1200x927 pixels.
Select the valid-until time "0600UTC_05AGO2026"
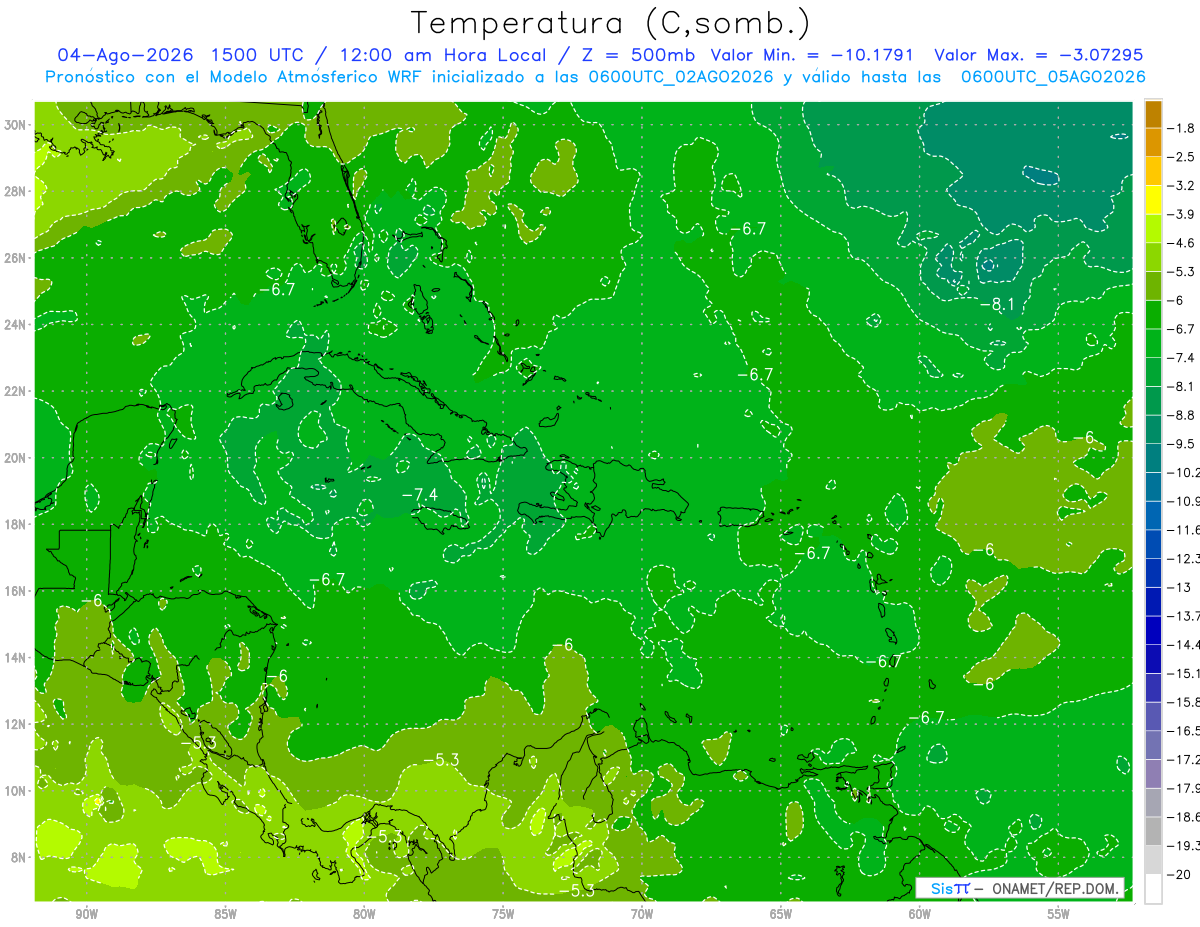(1053, 77)
